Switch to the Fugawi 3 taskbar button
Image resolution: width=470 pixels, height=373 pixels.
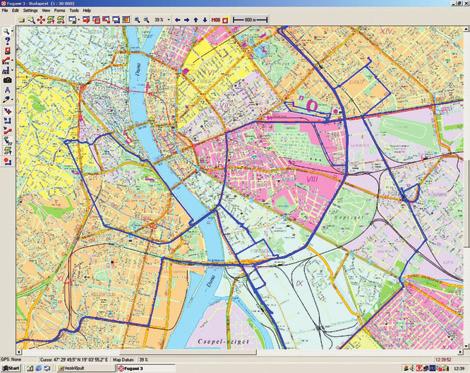[146, 368]
